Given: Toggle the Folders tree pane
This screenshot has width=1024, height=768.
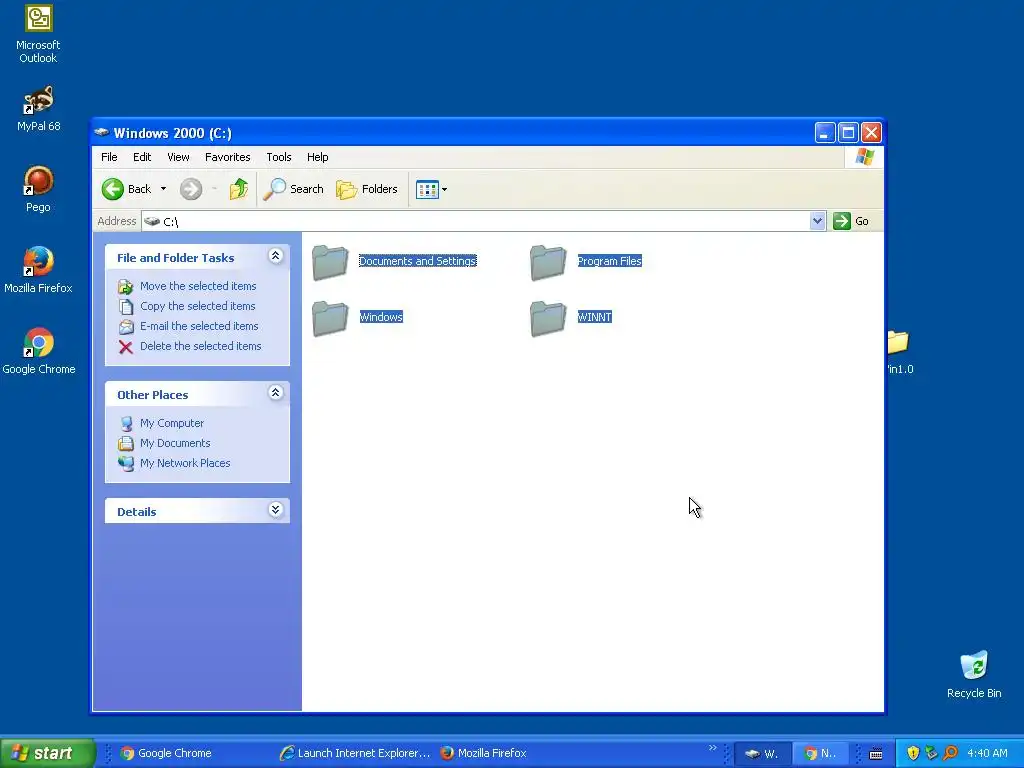Looking at the screenshot, I should [366, 189].
